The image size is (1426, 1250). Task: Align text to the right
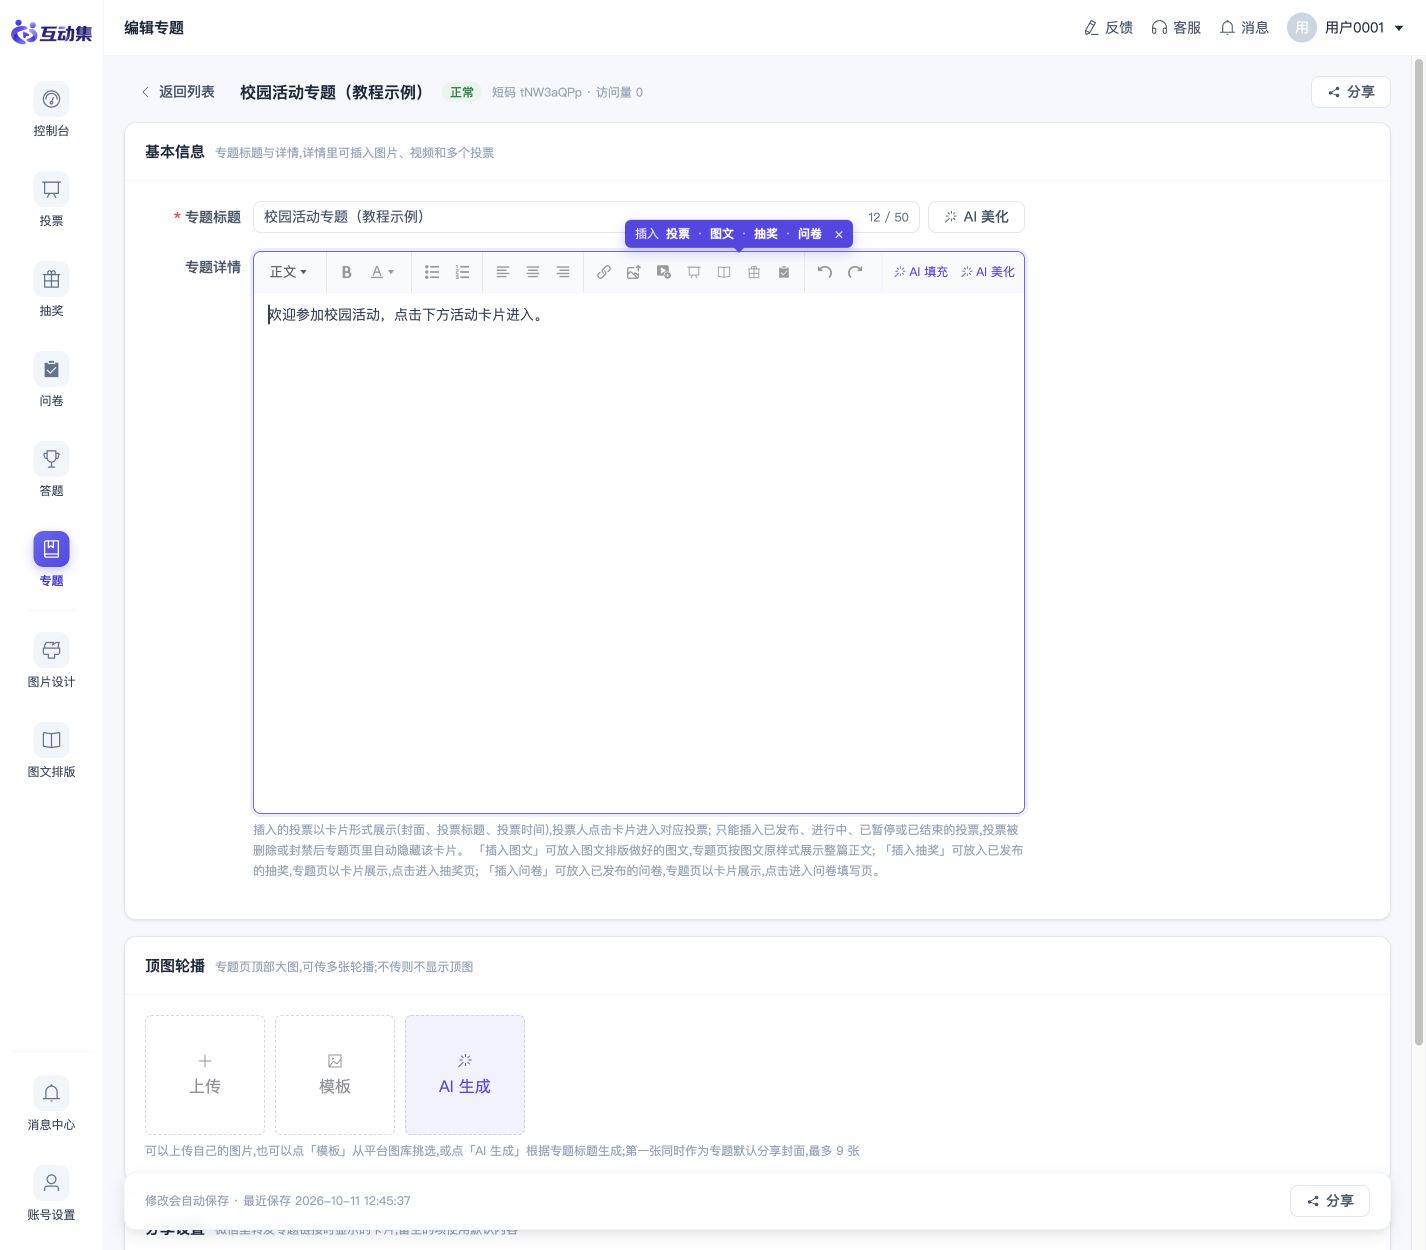pos(563,272)
